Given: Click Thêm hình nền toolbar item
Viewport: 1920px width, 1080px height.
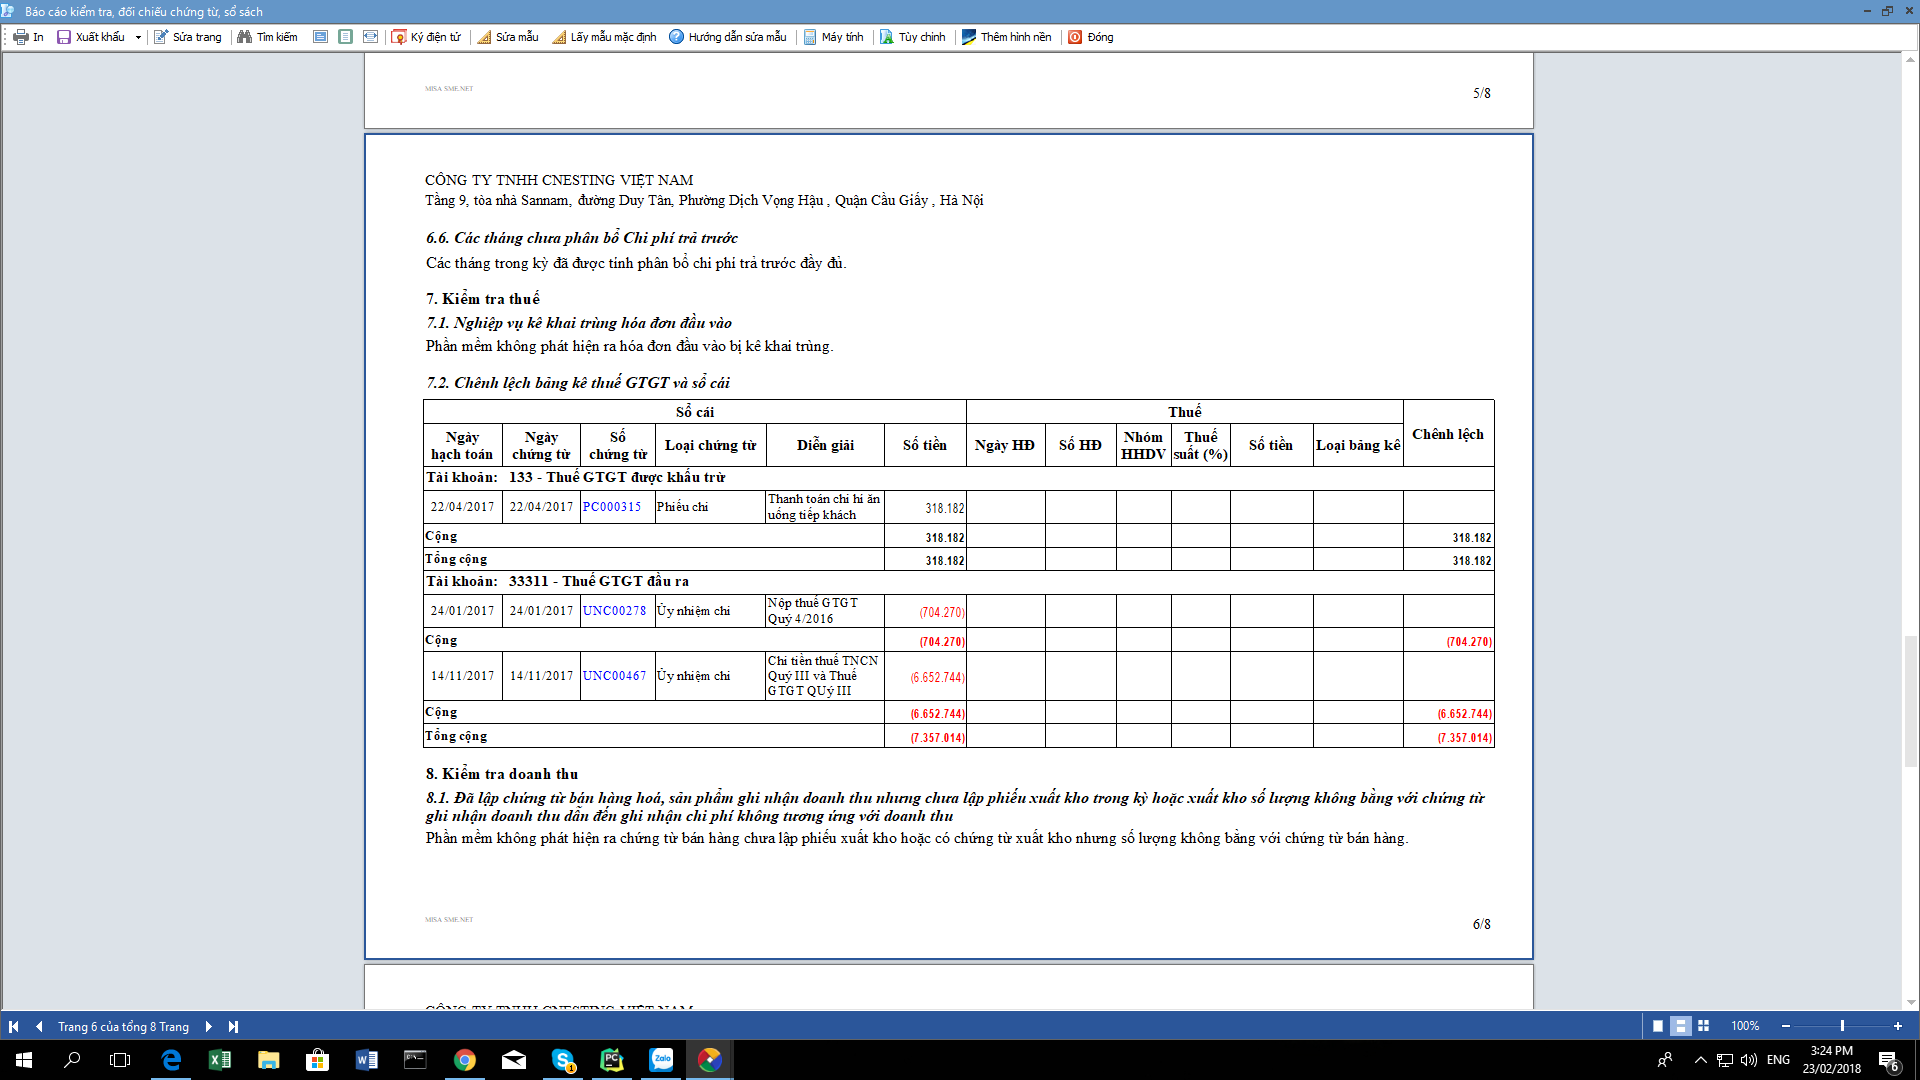Looking at the screenshot, I should coord(1006,37).
